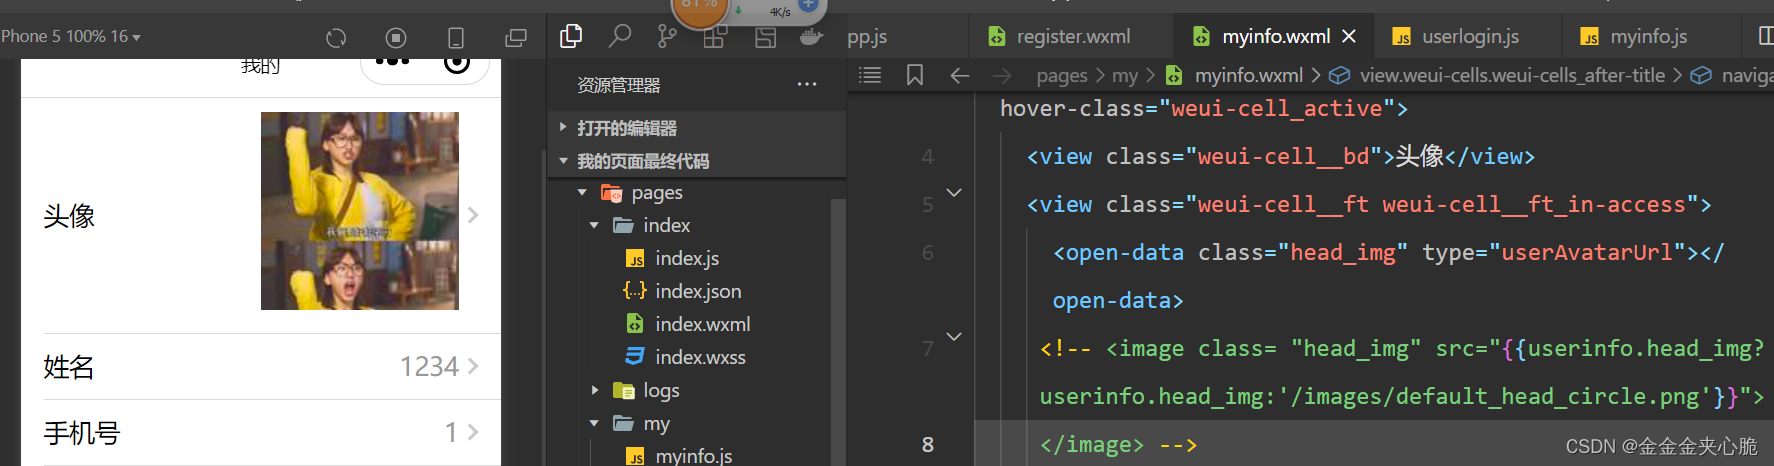Click the orange 81% floating indicator
Image resolution: width=1774 pixels, height=466 pixels.
(x=700, y=8)
